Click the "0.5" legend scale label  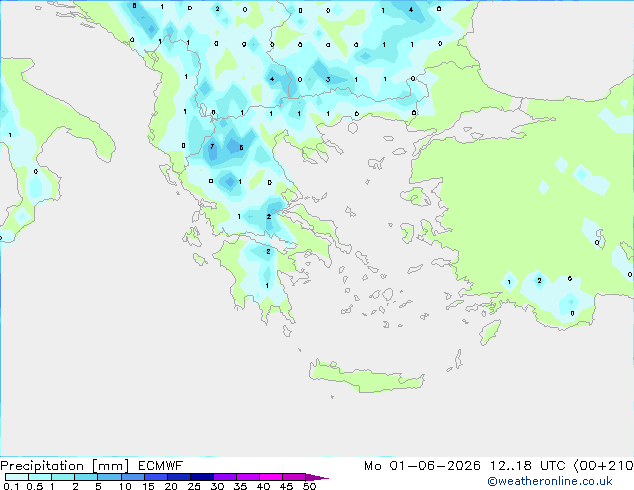[34, 486]
